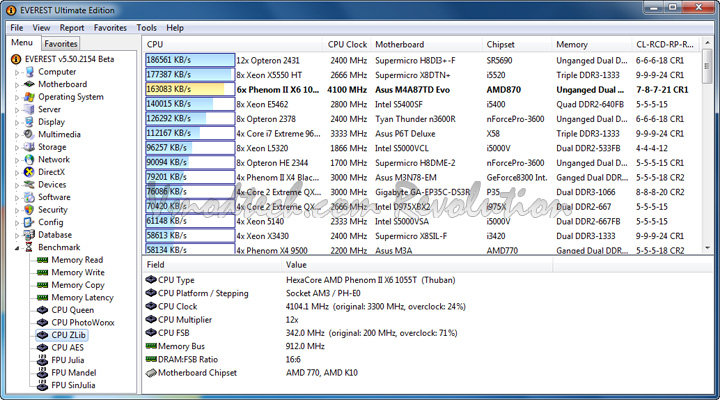This screenshot has height=400, width=720.
Task: Open the Report menu
Action: [72, 28]
